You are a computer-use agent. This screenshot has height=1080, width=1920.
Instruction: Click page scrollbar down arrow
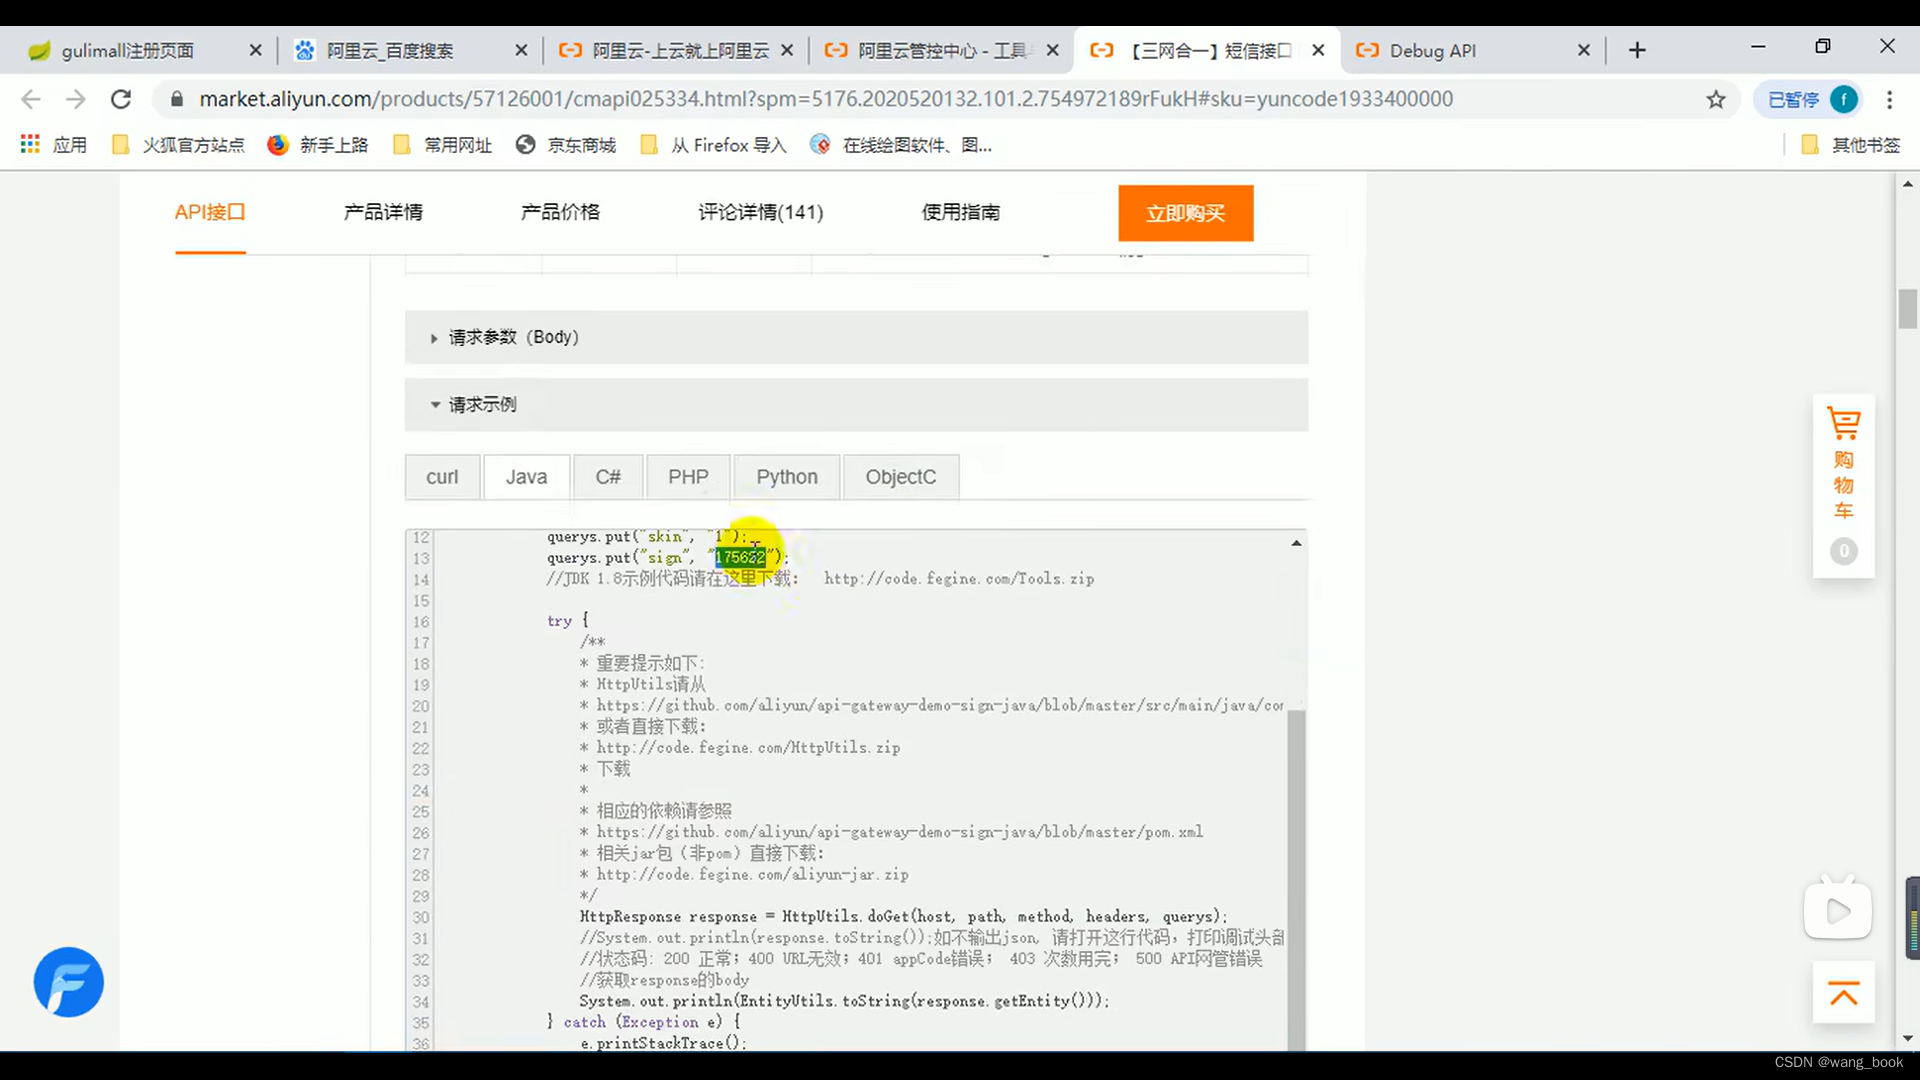tap(1908, 1039)
